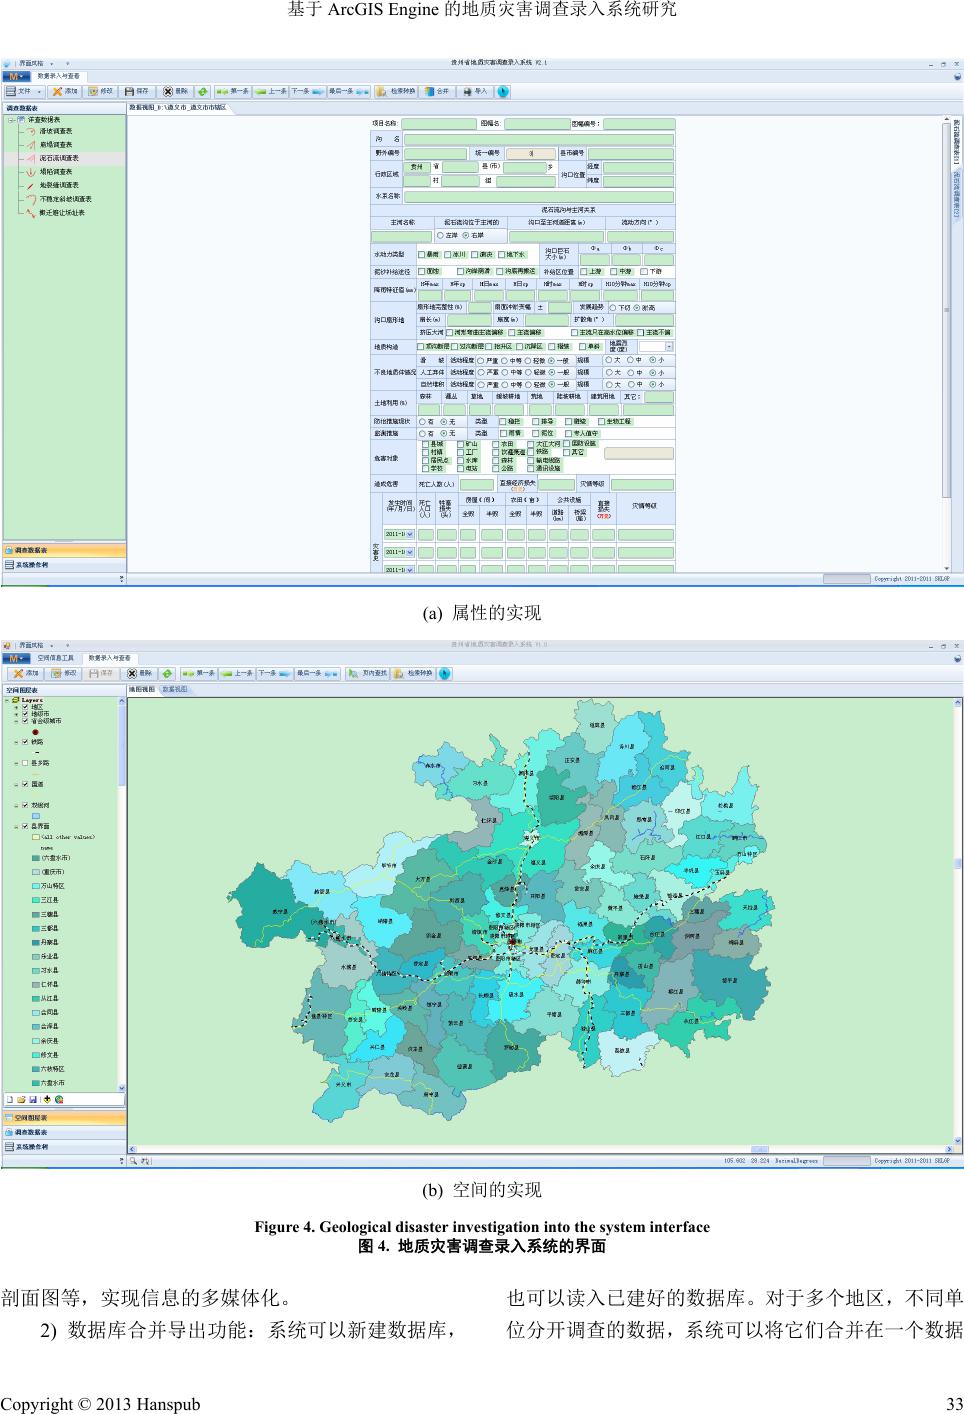
Task: Click the 项目名称 input field
Action: (438, 124)
